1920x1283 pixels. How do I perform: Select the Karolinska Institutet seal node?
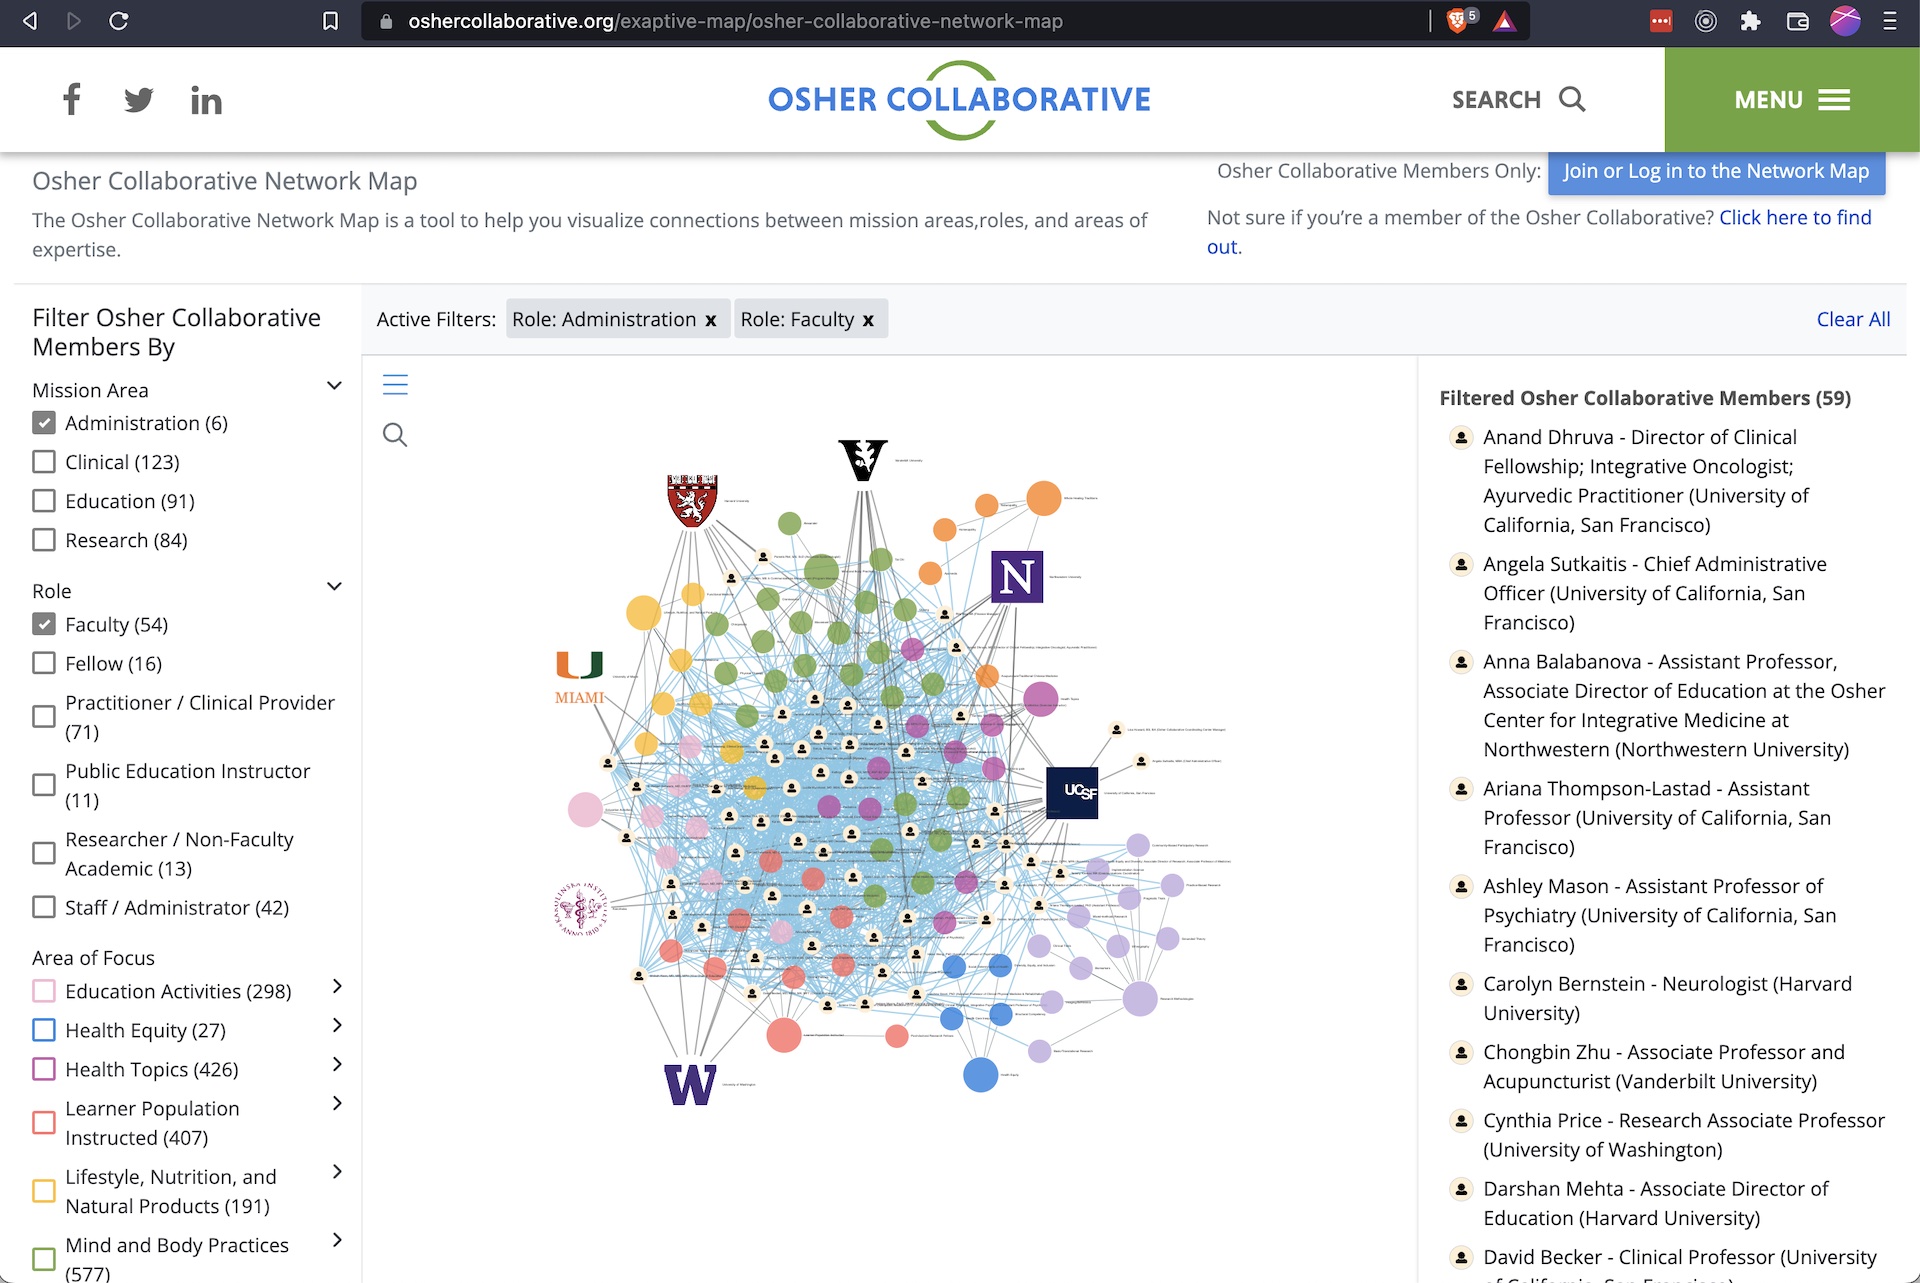click(581, 909)
